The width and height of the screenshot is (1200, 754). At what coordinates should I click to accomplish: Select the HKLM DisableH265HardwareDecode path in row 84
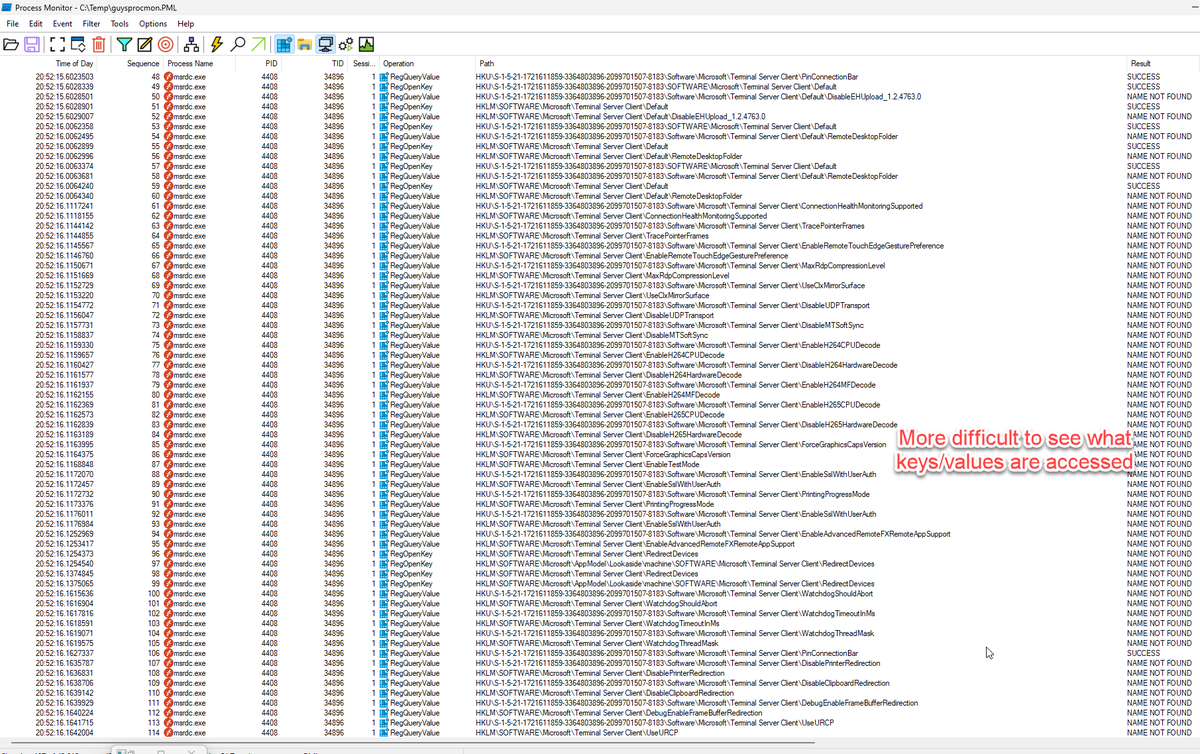[609, 435]
